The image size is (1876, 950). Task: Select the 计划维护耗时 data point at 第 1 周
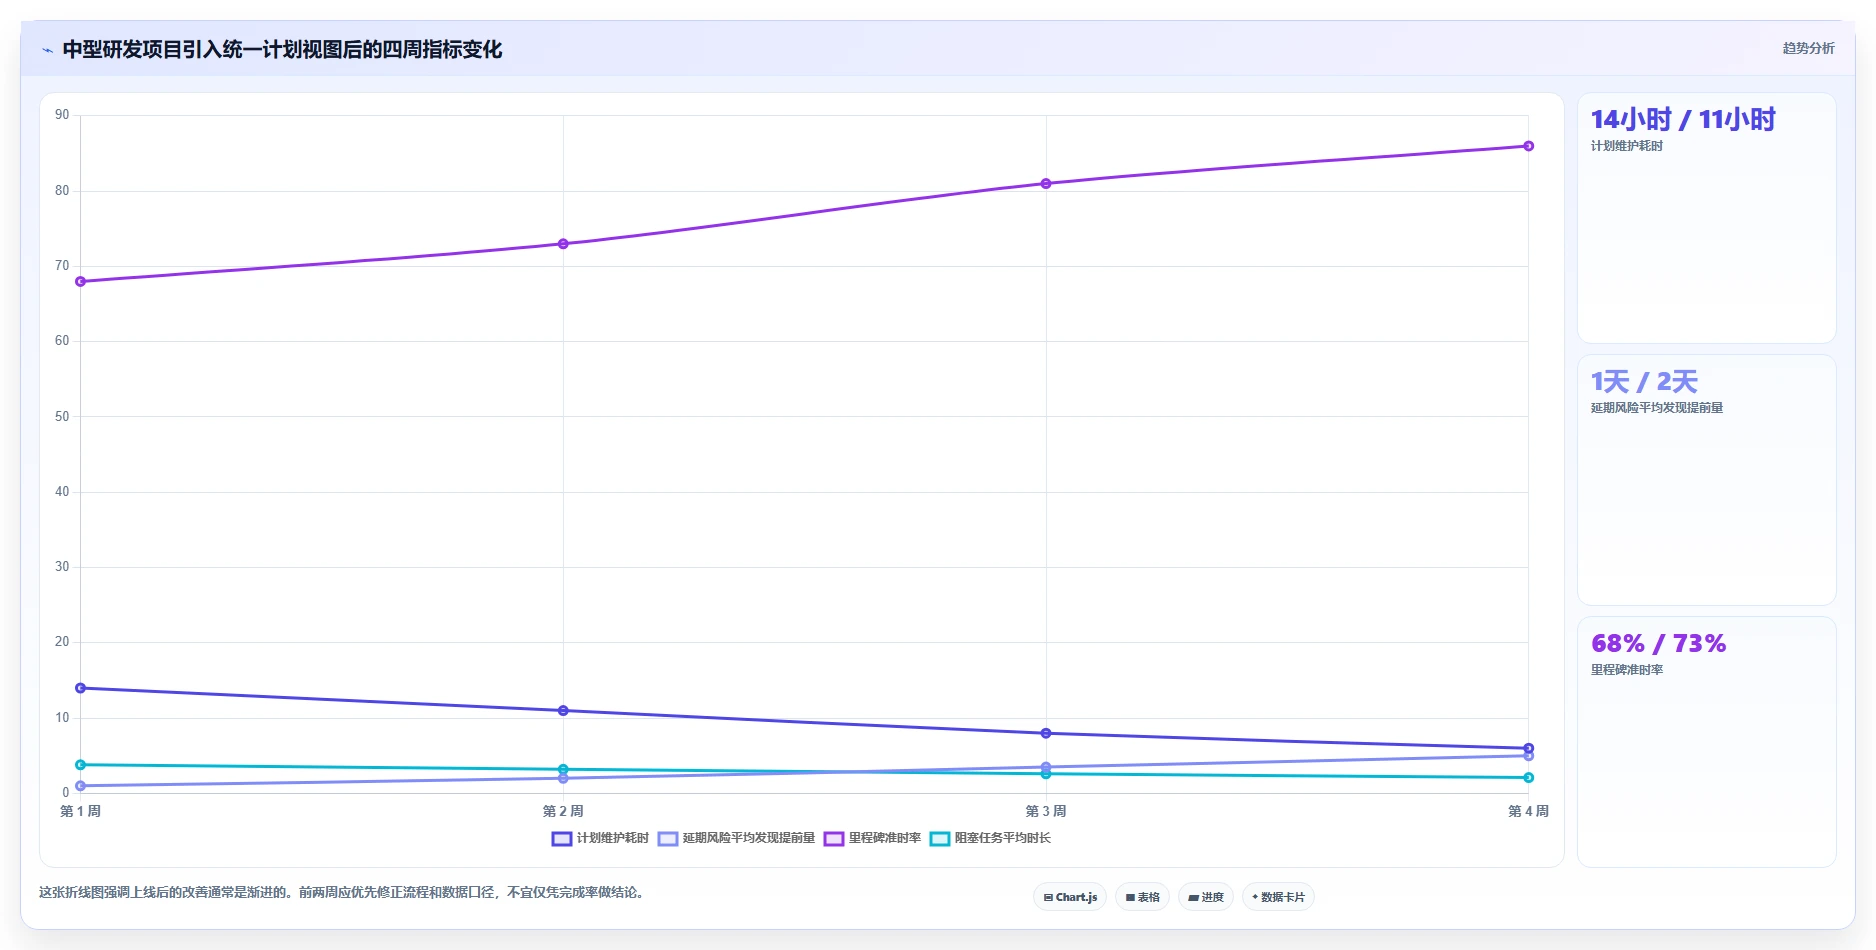click(x=81, y=688)
